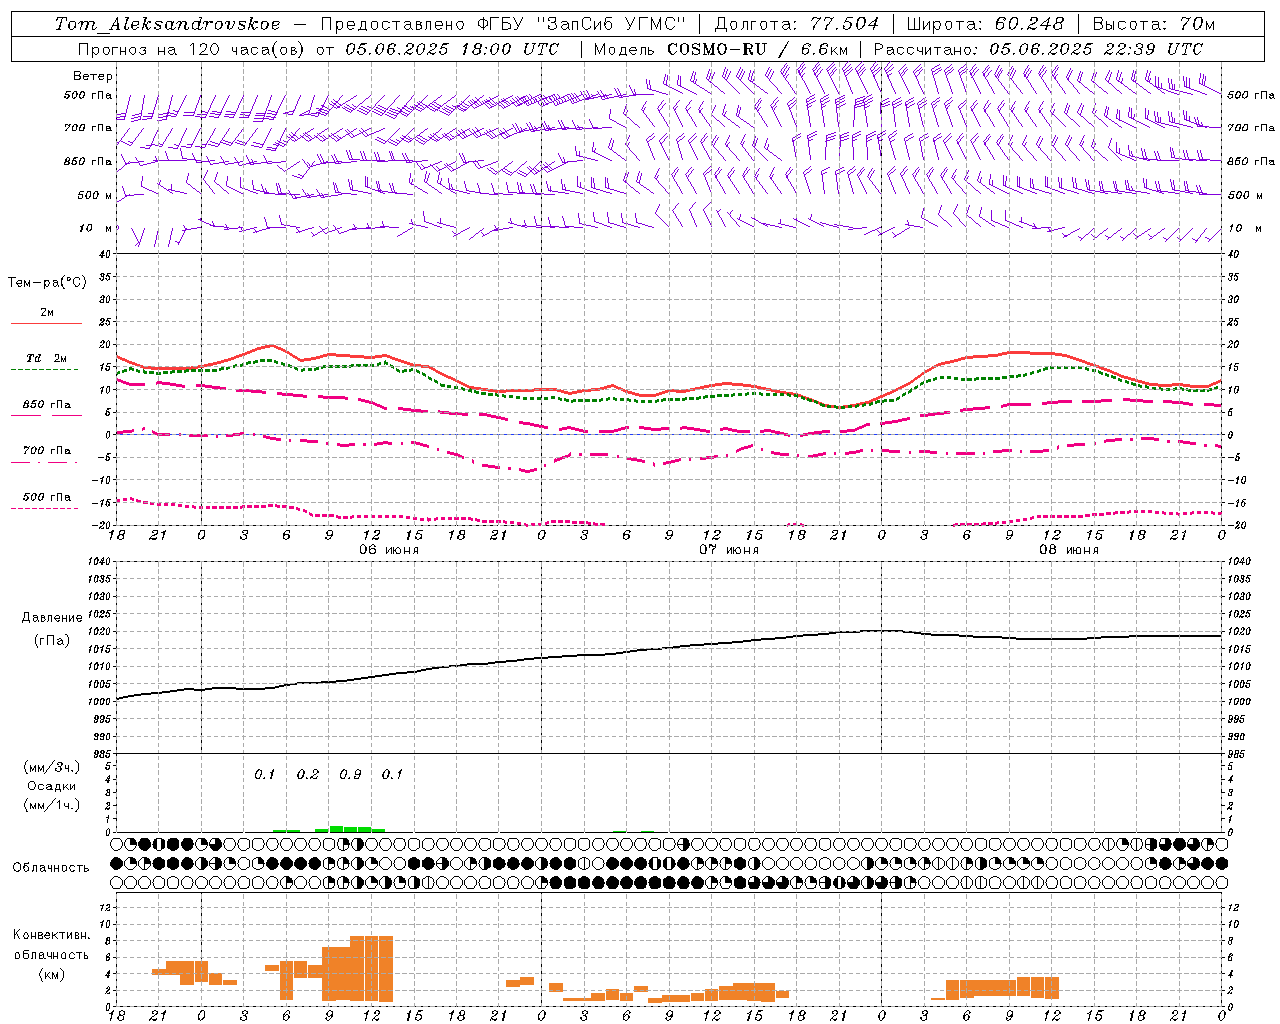The width and height of the screenshot is (1280, 1024).
Task: Click the '(км)' kilometers unit label
Action: click(51, 974)
